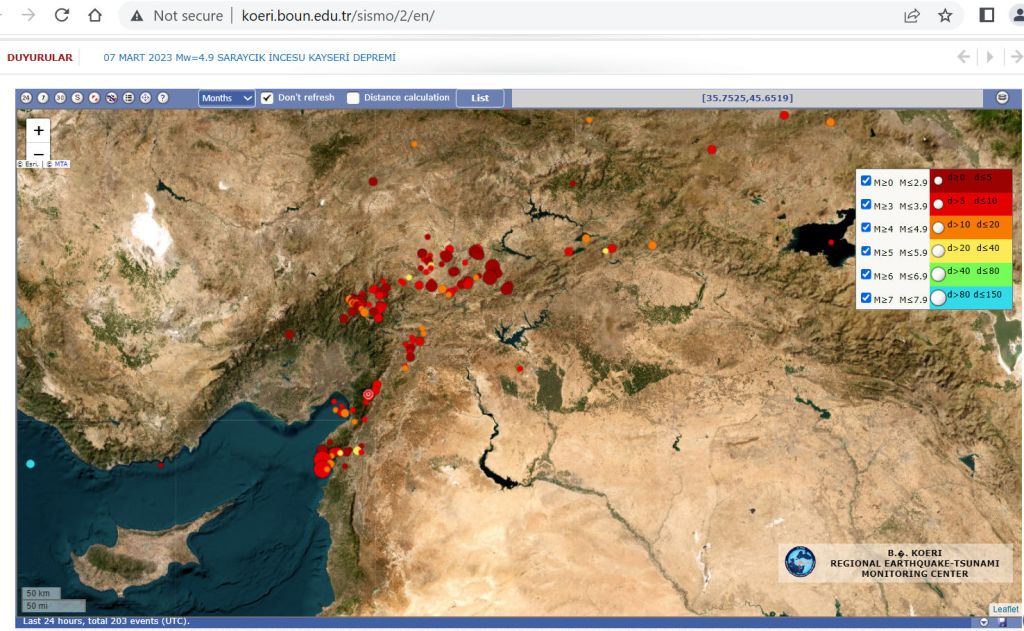Screen dimensions: 1024x631
Task: Zoom in the map with plus button
Action: 39,131
